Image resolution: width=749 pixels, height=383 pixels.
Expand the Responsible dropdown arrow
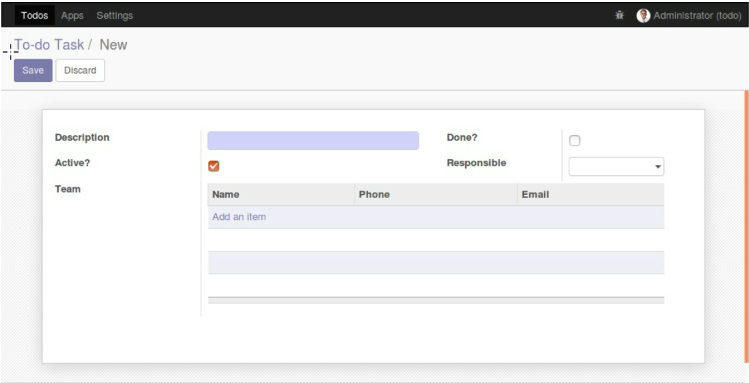coord(658,167)
